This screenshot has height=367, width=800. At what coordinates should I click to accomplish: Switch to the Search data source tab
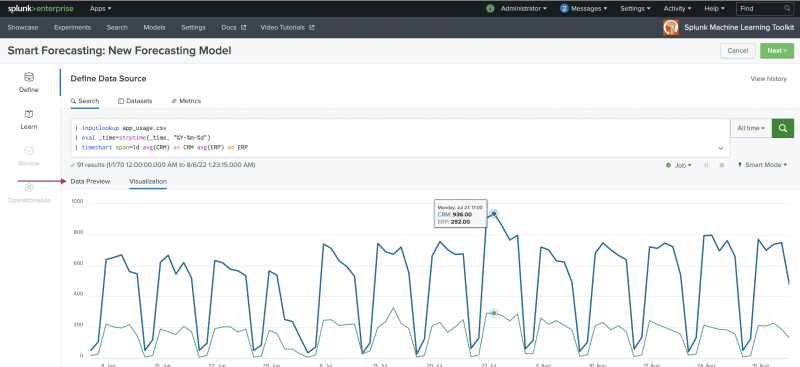click(85, 101)
